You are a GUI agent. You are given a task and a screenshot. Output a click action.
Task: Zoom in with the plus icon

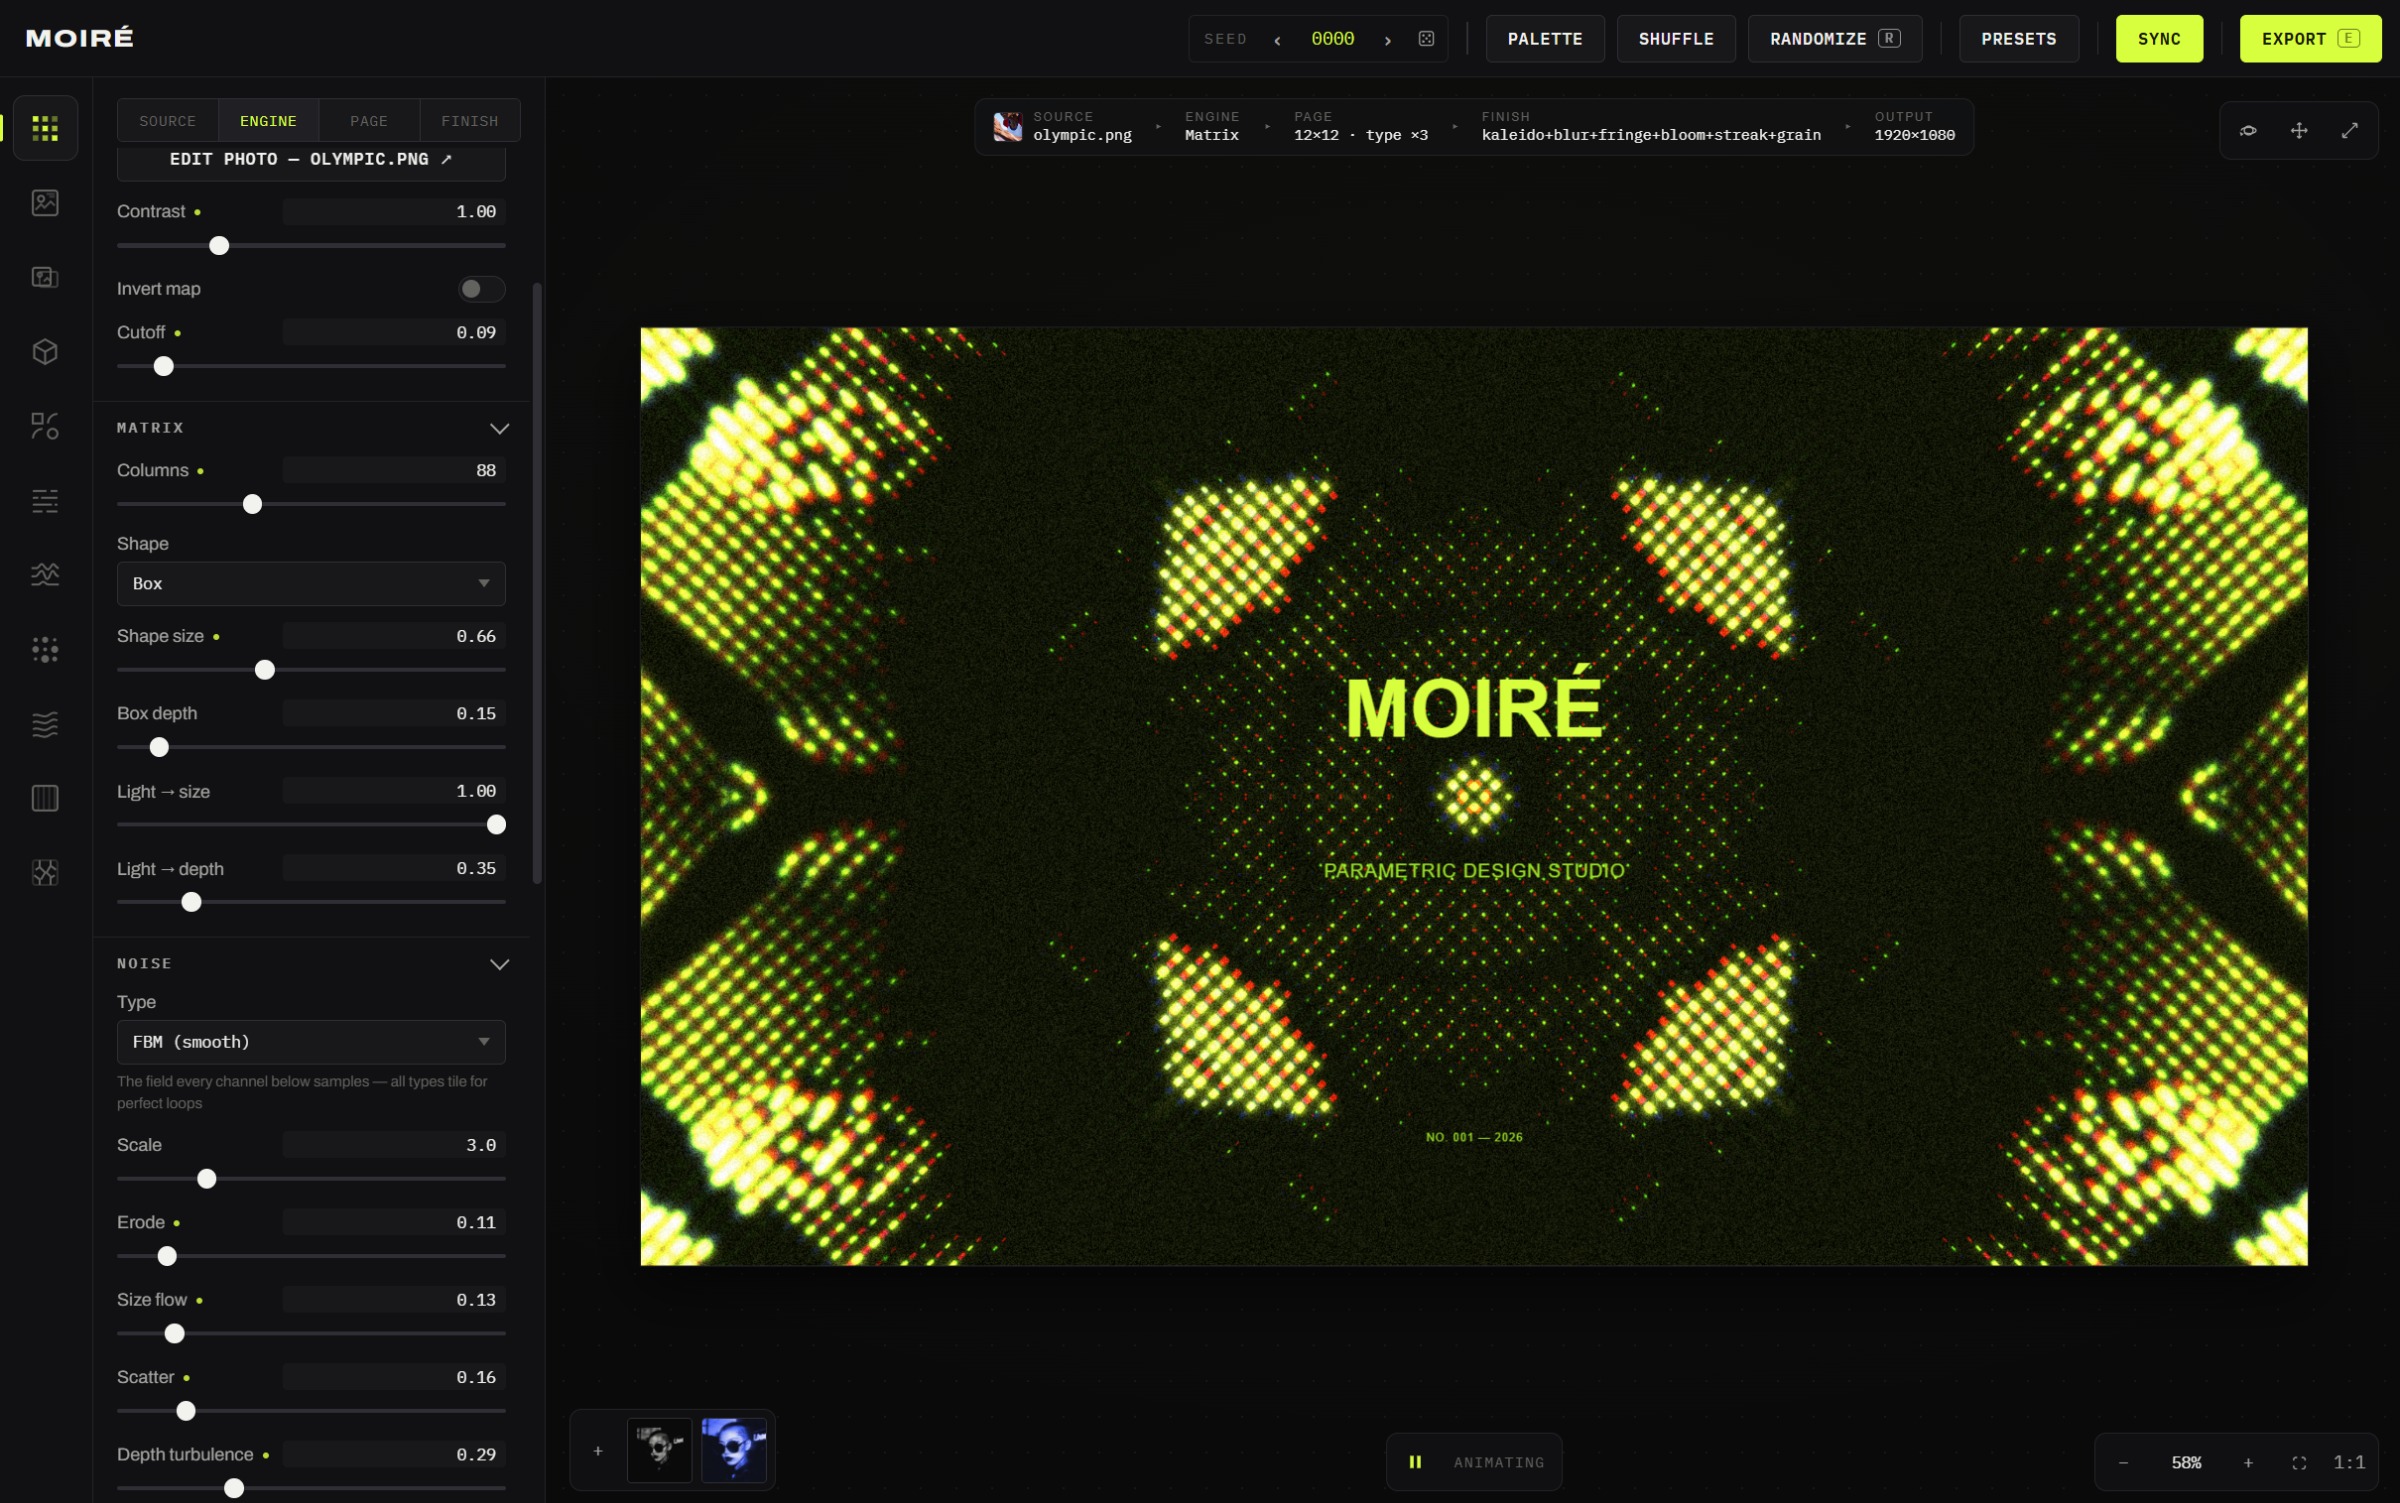[x=2248, y=1463]
